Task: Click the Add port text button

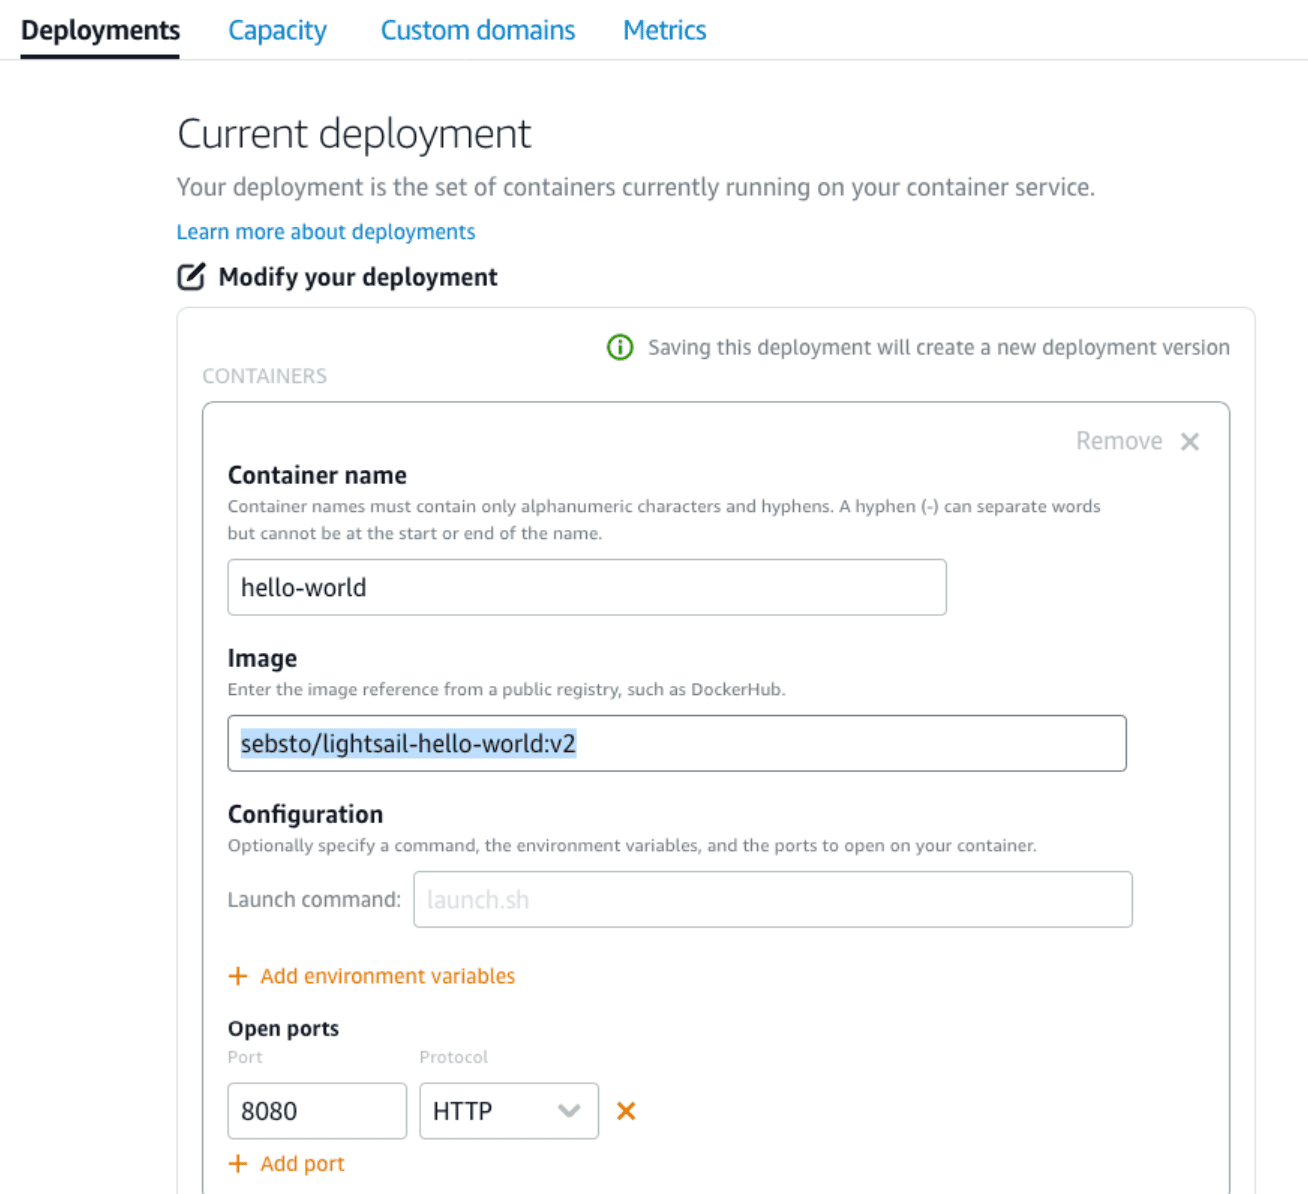Action: tap(302, 1164)
